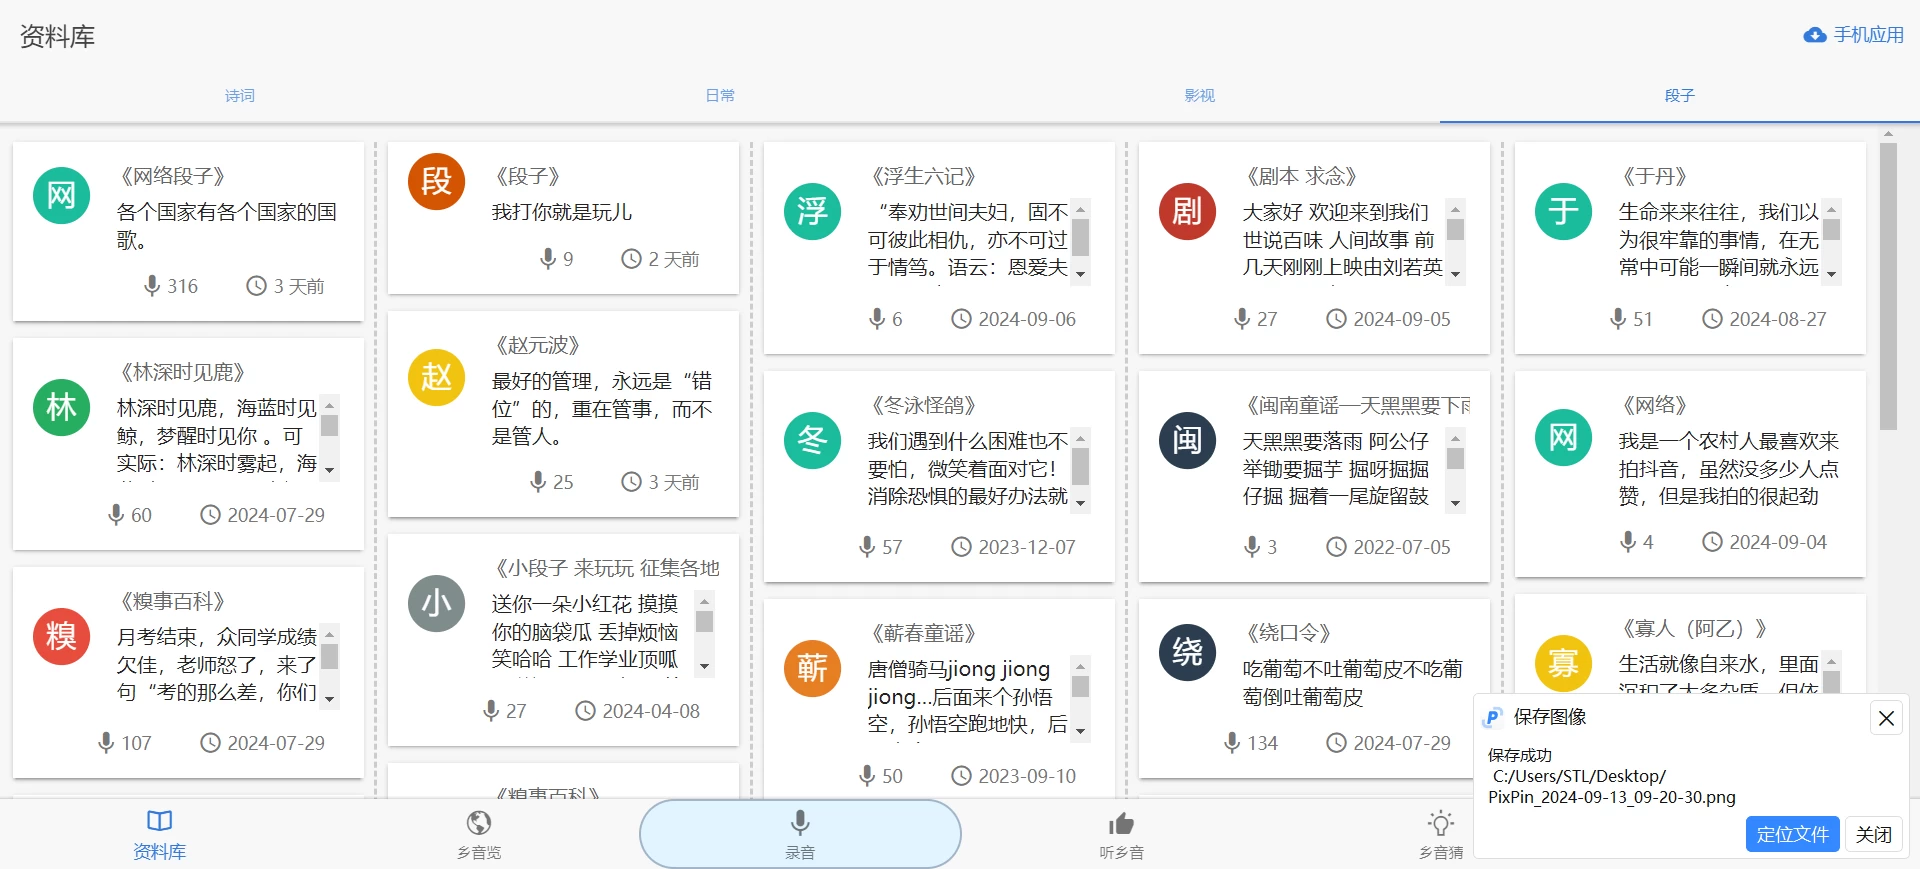Click the file path text in 保存图像 popup
Image resolution: width=1920 pixels, height=869 pixels.
coord(1612,787)
